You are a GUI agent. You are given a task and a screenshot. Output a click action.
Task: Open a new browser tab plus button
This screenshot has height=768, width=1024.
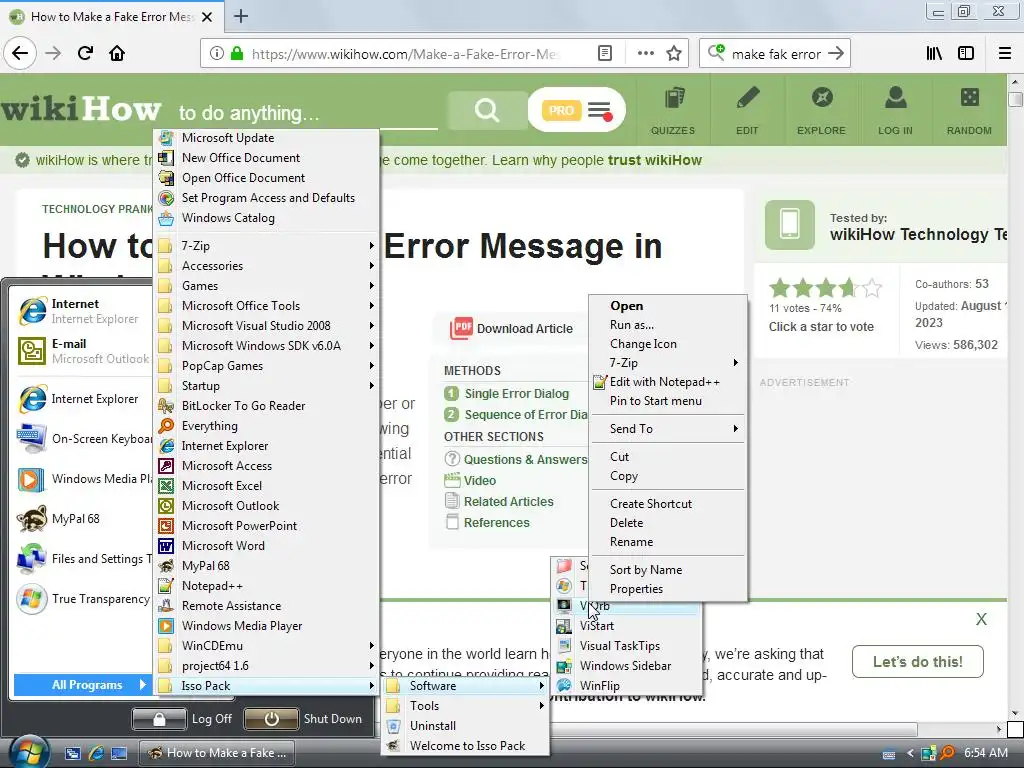click(x=241, y=16)
